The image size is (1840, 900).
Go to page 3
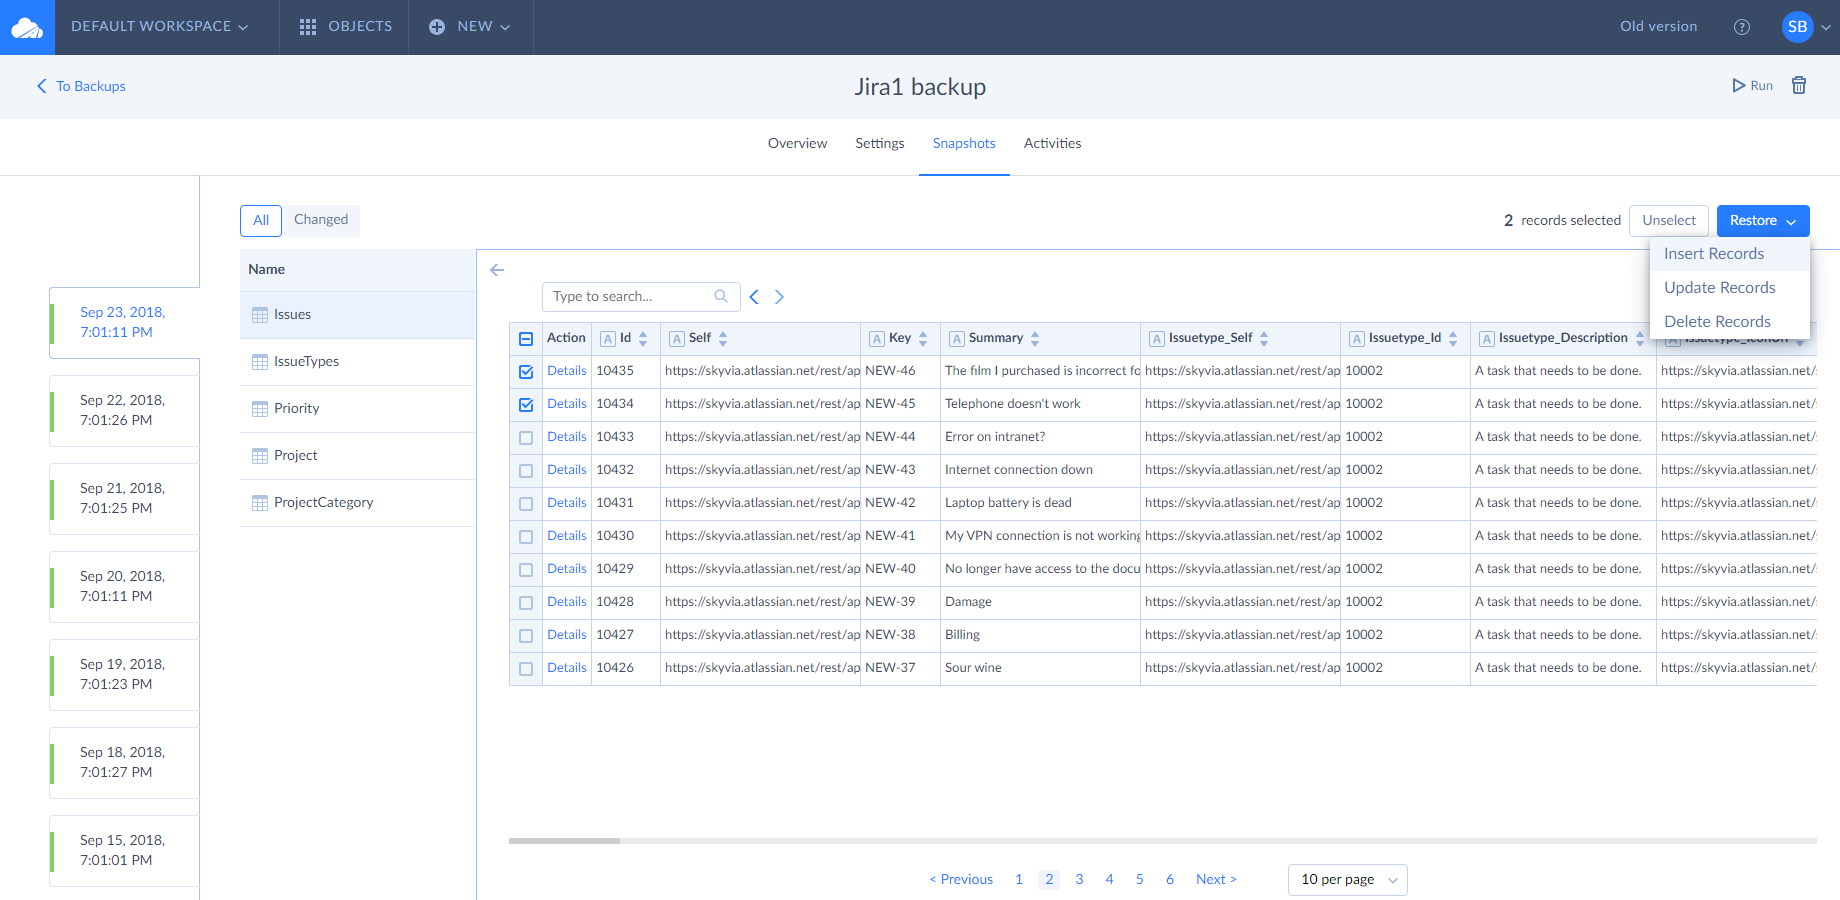pos(1079,880)
